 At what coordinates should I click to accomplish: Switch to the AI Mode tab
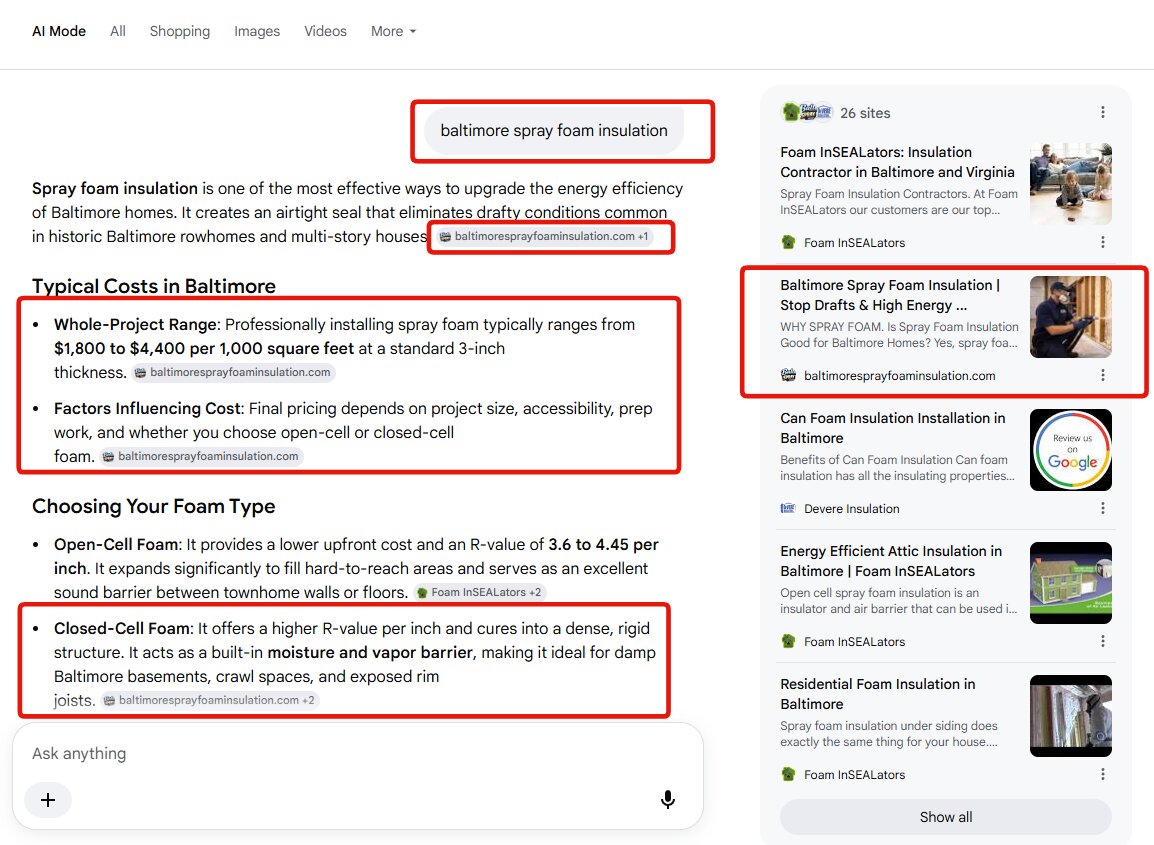[59, 31]
